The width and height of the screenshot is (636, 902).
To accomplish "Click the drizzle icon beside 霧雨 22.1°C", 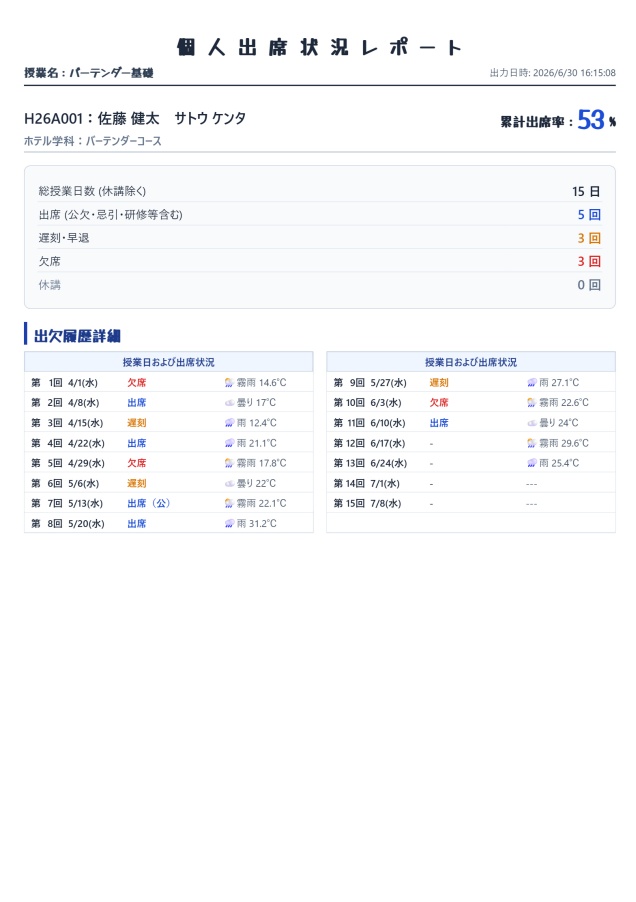I will tap(229, 503).
